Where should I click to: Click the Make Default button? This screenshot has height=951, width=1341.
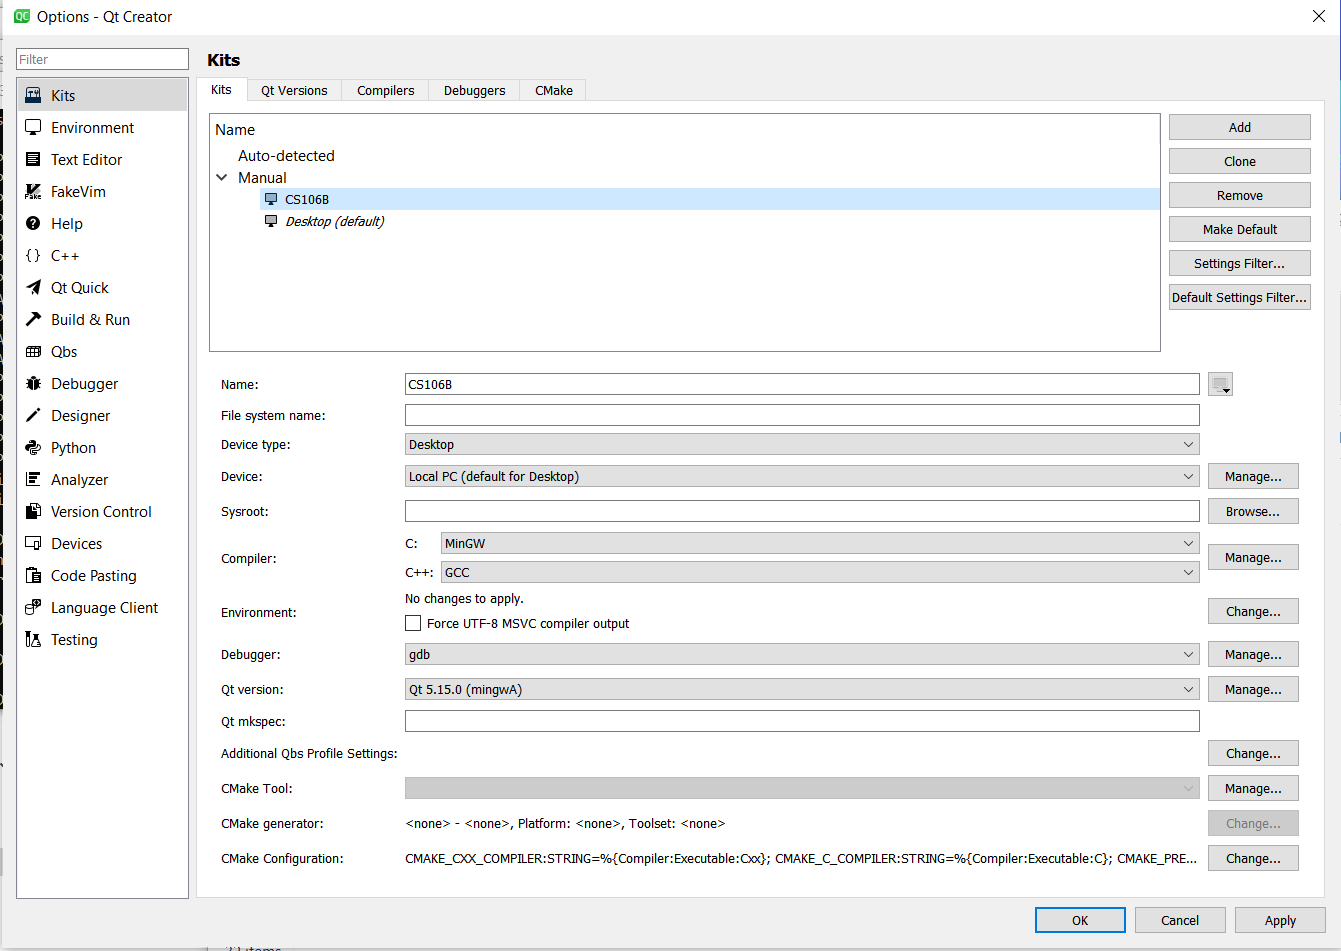click(1239, 230)
